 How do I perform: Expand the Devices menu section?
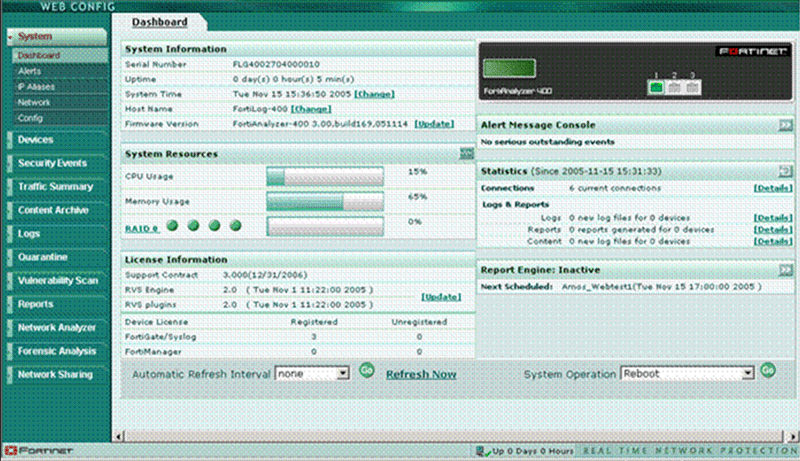57,140
